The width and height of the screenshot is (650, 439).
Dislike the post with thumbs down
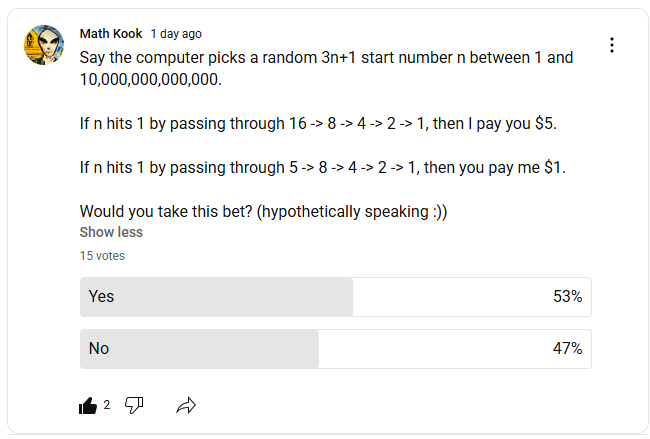point(135,405)
